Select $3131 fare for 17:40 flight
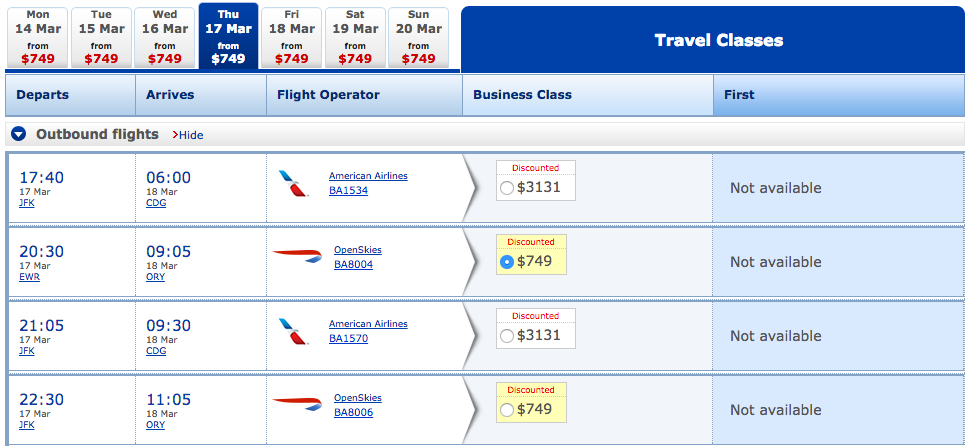 pyautogui.click(x=506, y=188)
